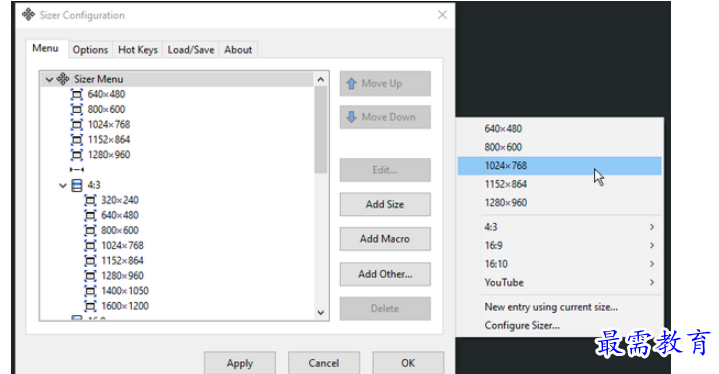The height and width of the screenshot is (374, 719).
Task: Click the Add Size button
Action: (x=385, y=204)
